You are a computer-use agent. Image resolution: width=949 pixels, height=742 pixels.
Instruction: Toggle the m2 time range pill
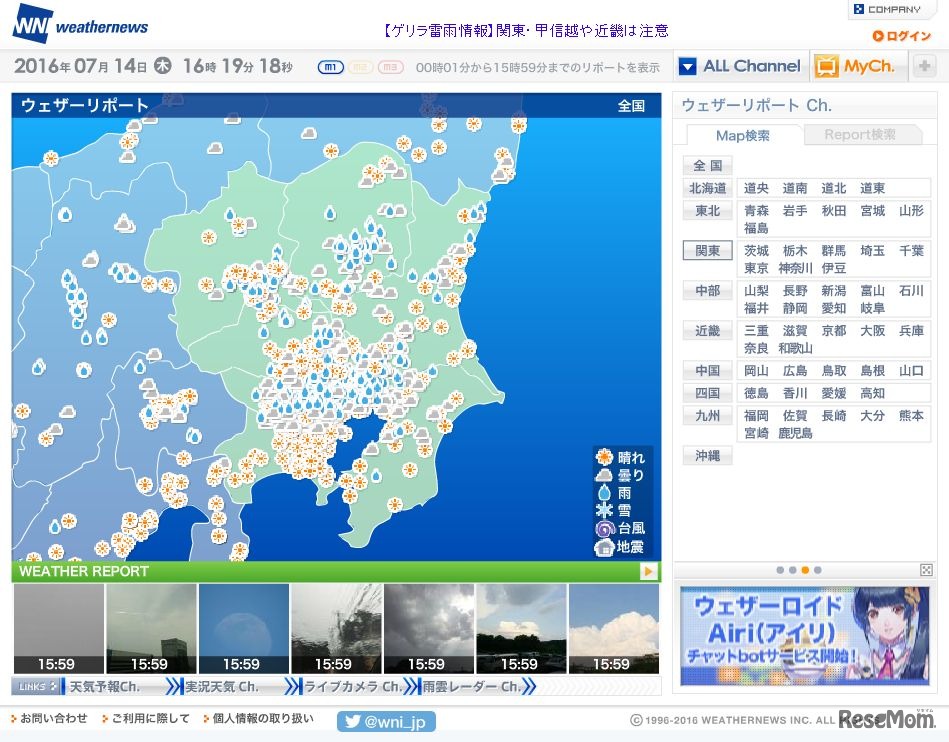[361, 67]
